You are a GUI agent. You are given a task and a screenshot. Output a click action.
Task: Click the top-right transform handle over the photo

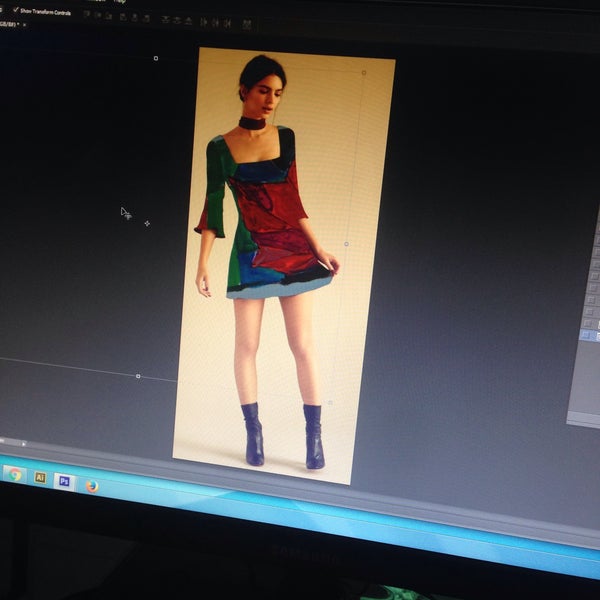364,72
